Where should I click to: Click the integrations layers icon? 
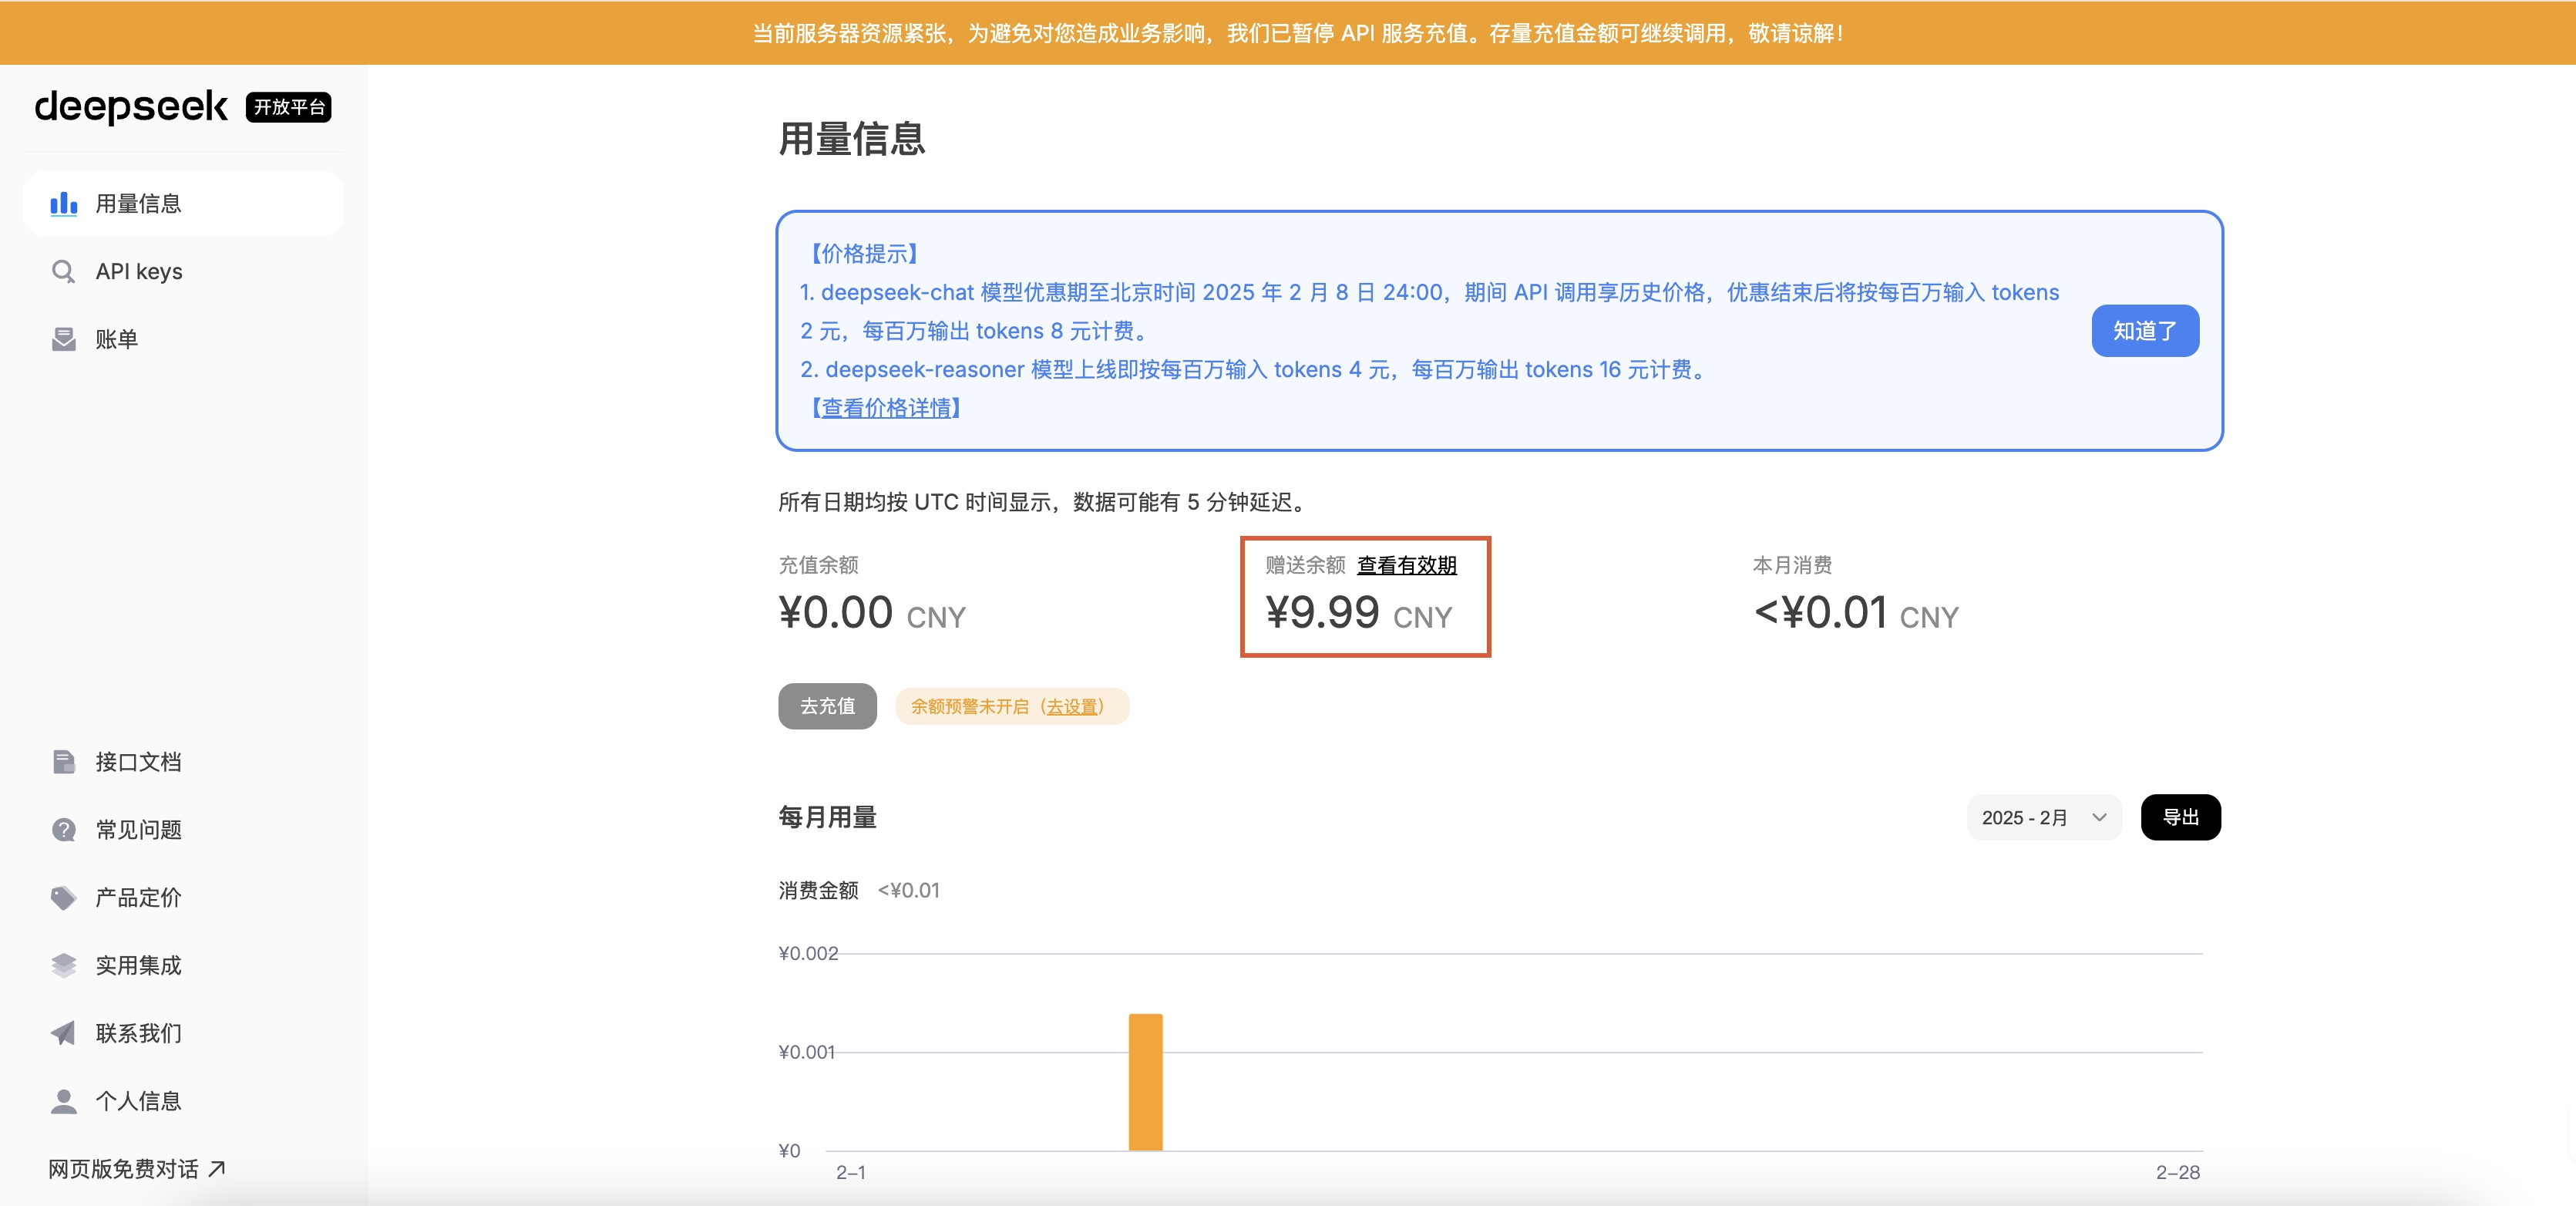pyautogui.click(x=63, y=965)
